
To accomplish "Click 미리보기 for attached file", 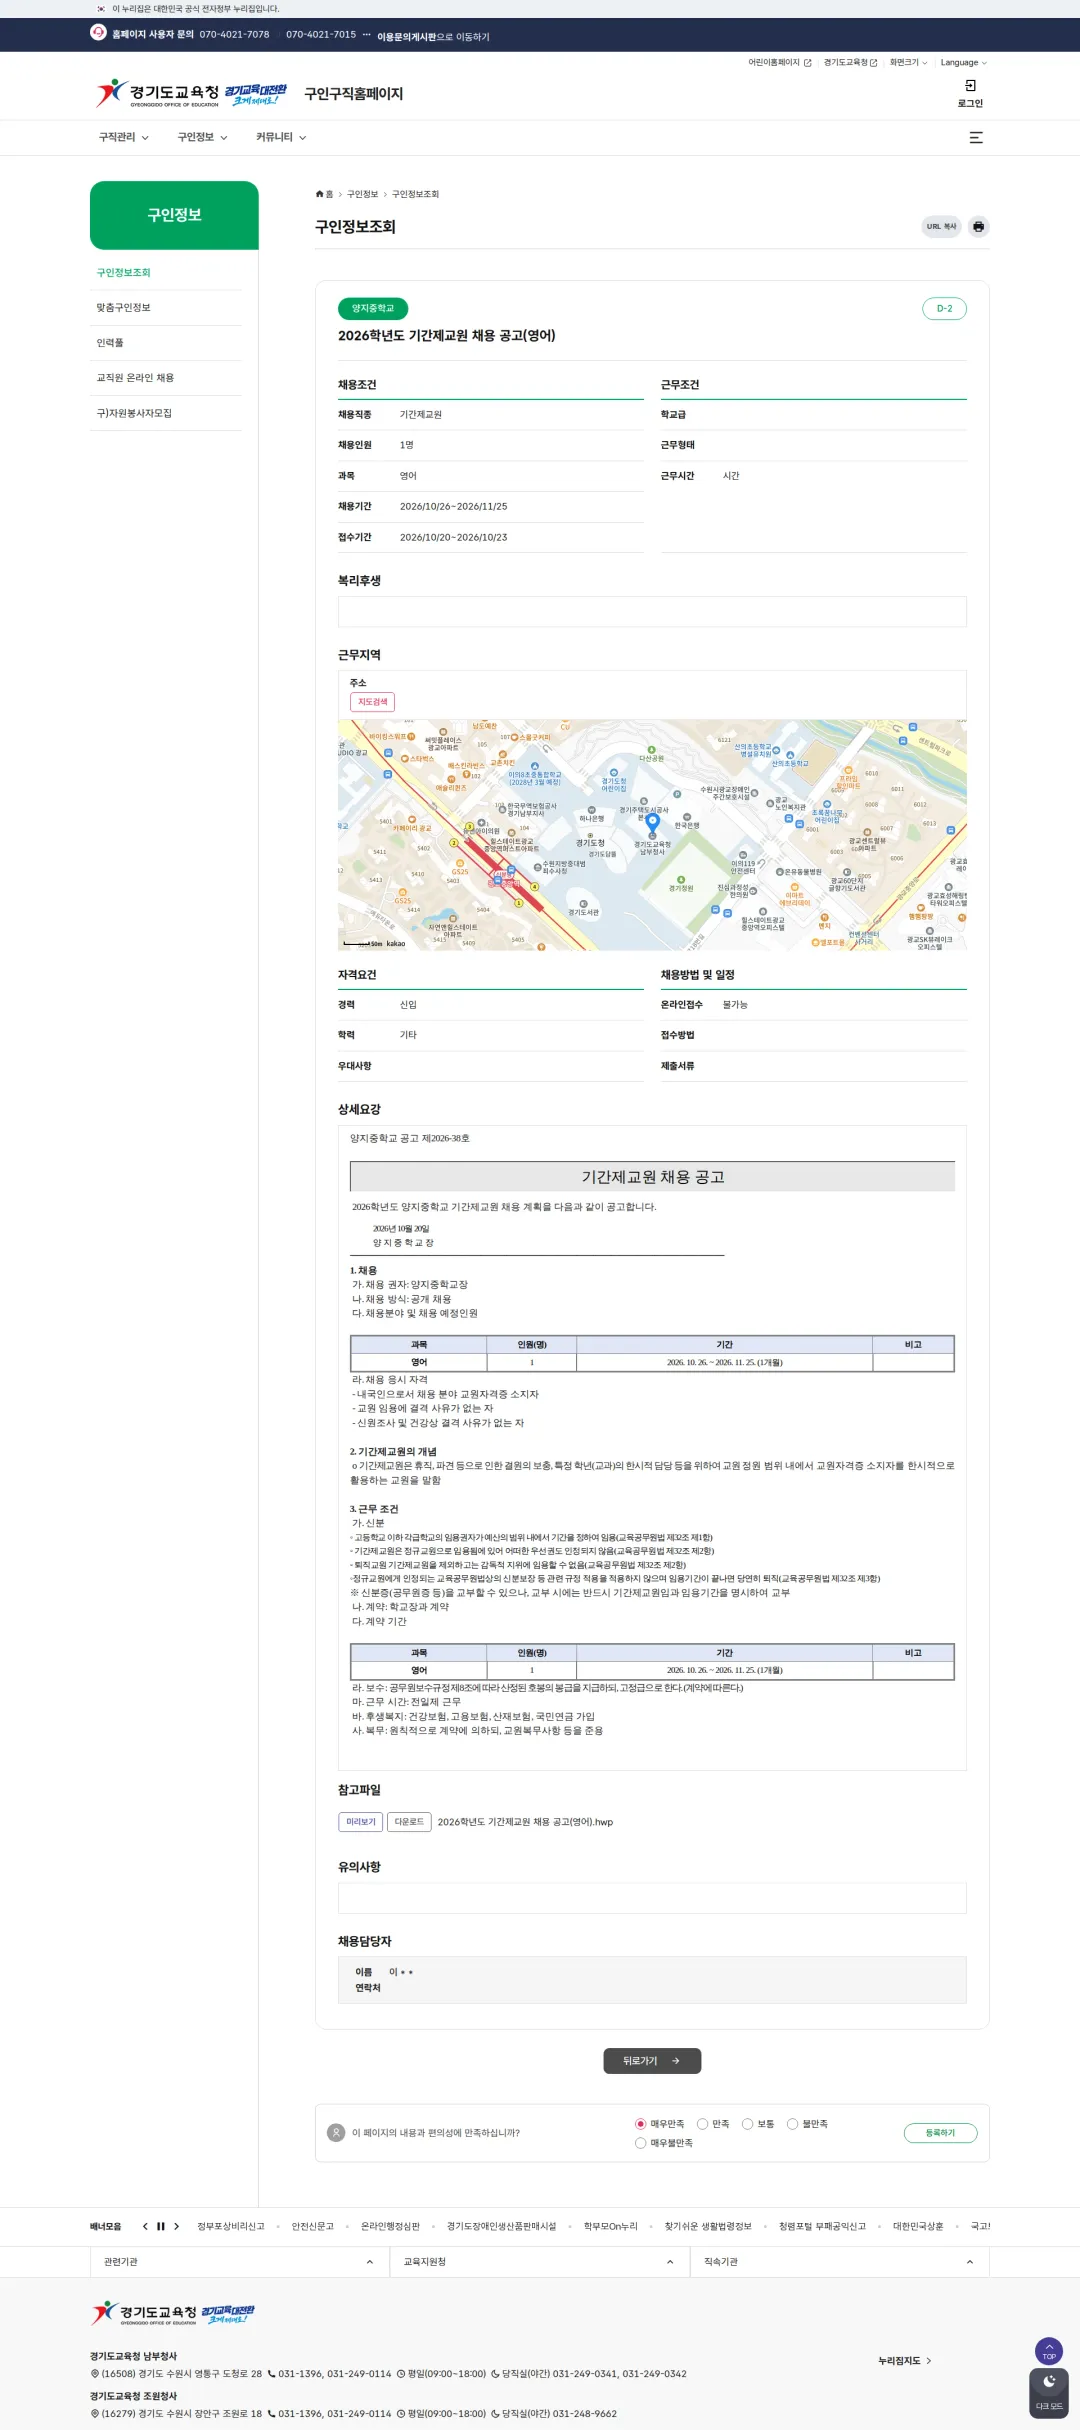I will [360, 1822].
